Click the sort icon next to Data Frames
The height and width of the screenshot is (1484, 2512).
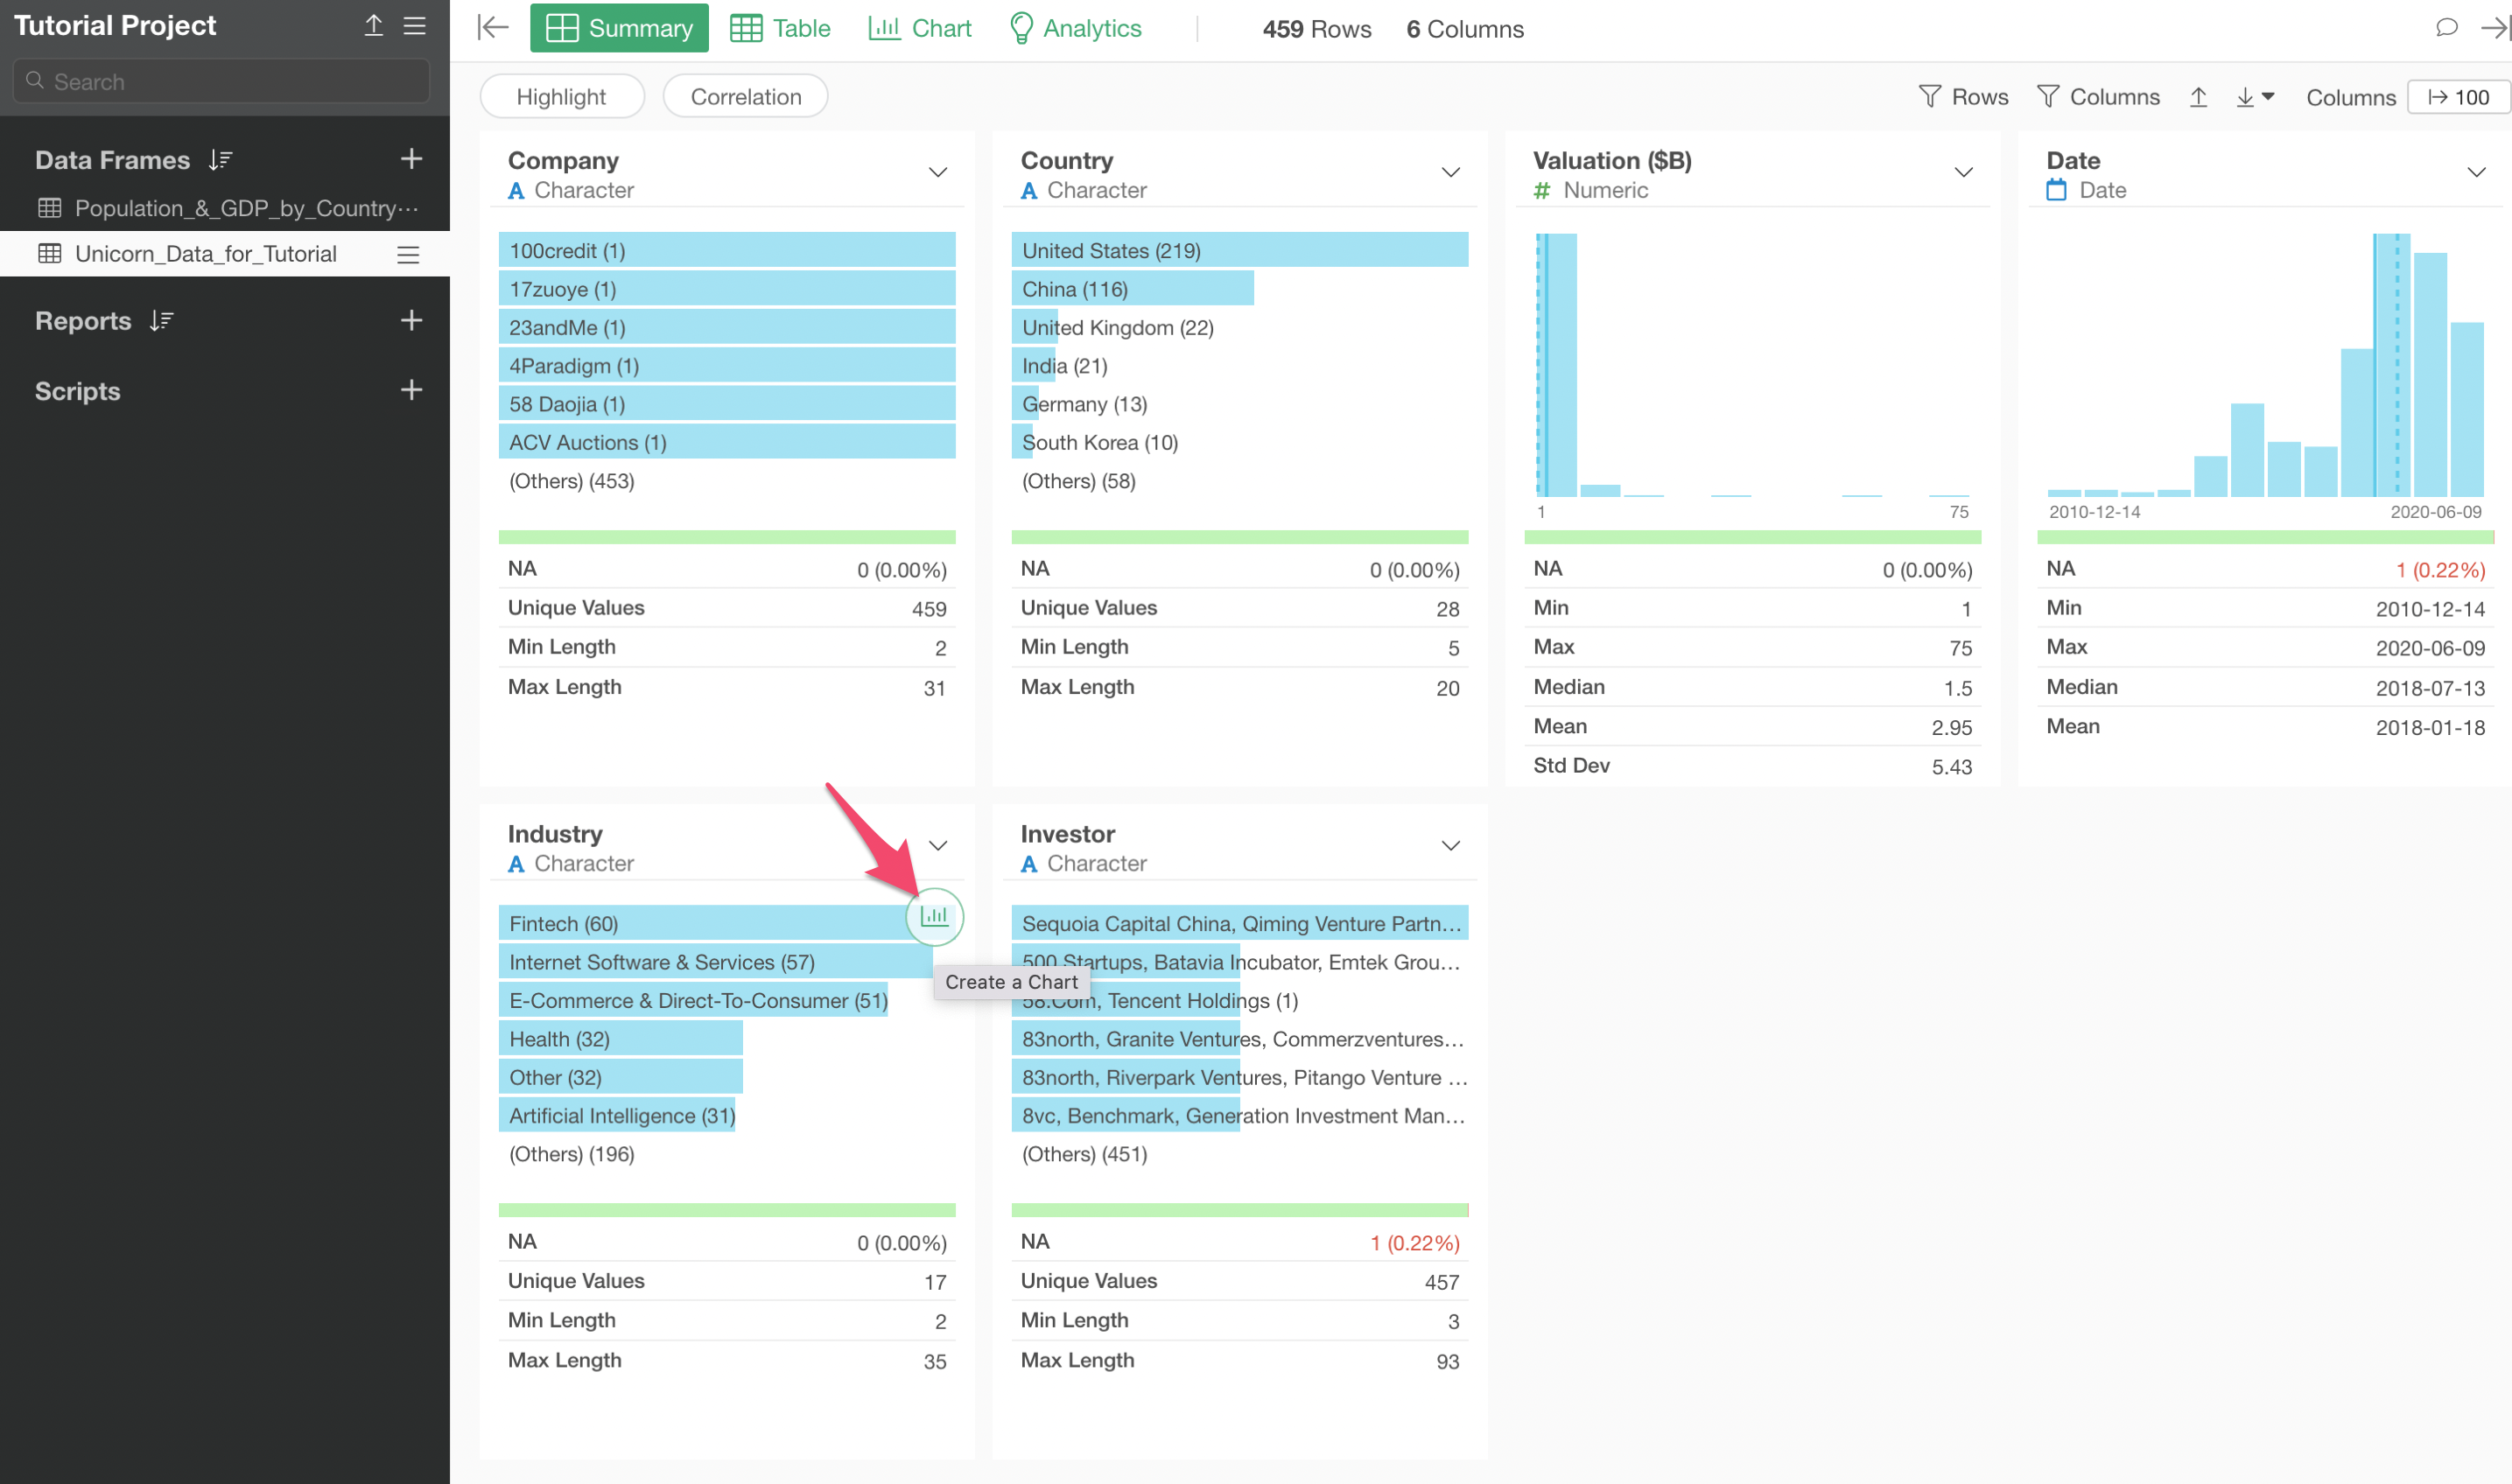point(221,160)
